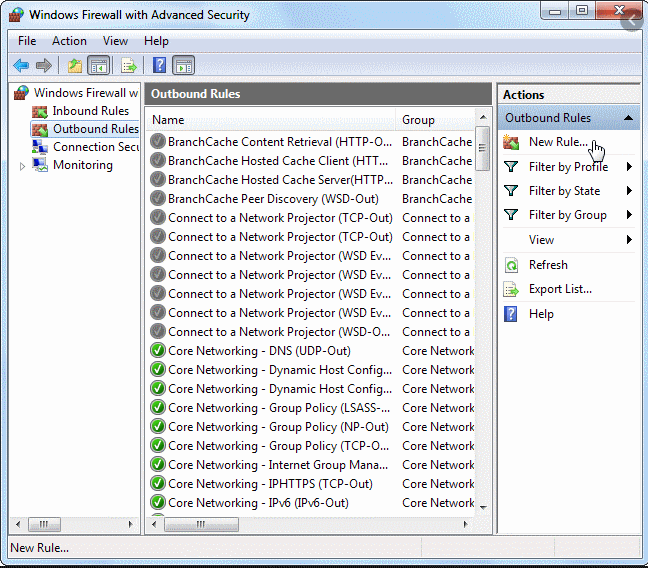Click New Rule... in Actions pane
This screenshot has width=648, height=568.
point(558,142)
